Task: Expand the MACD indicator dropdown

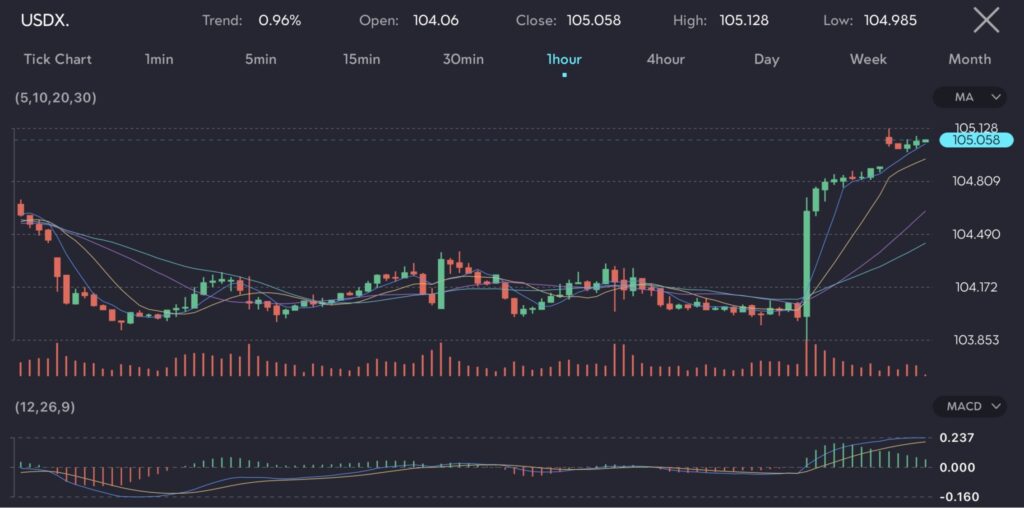Action: click(970, 406)
